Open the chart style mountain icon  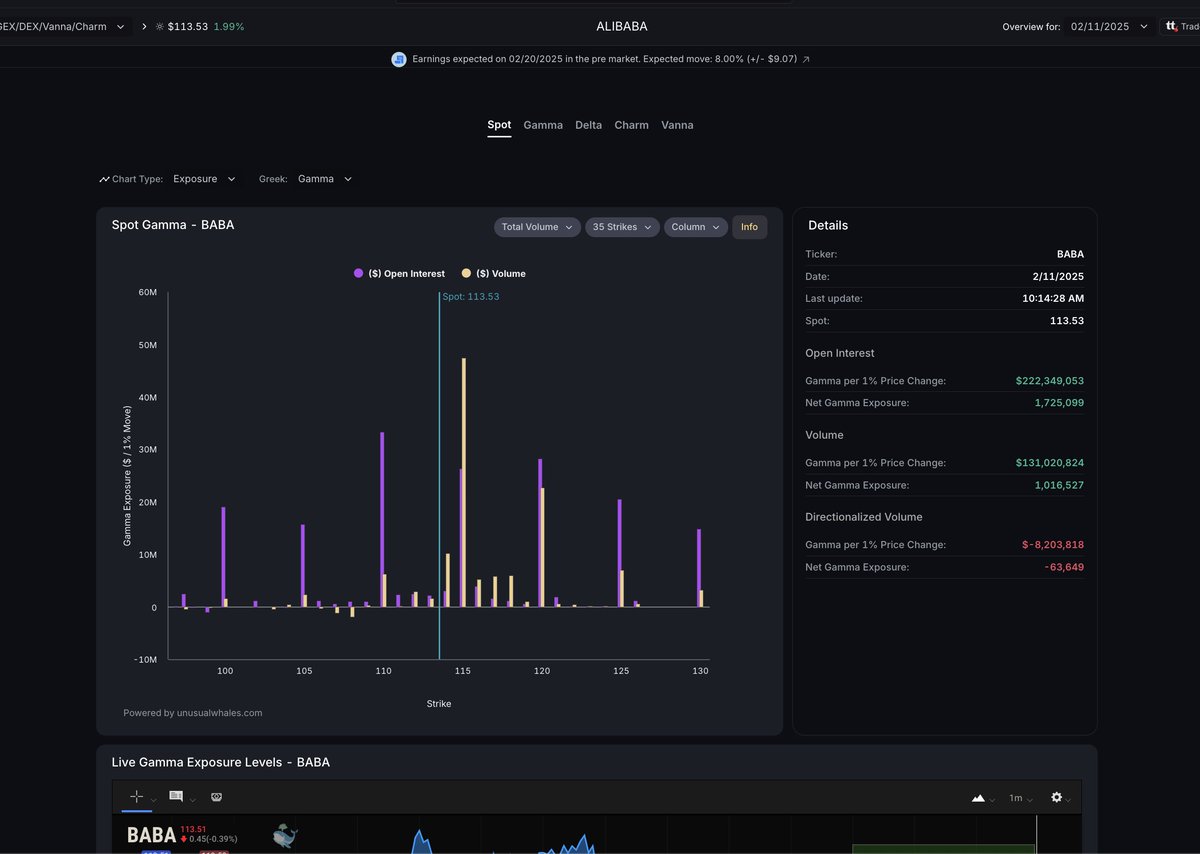[978, 798]
